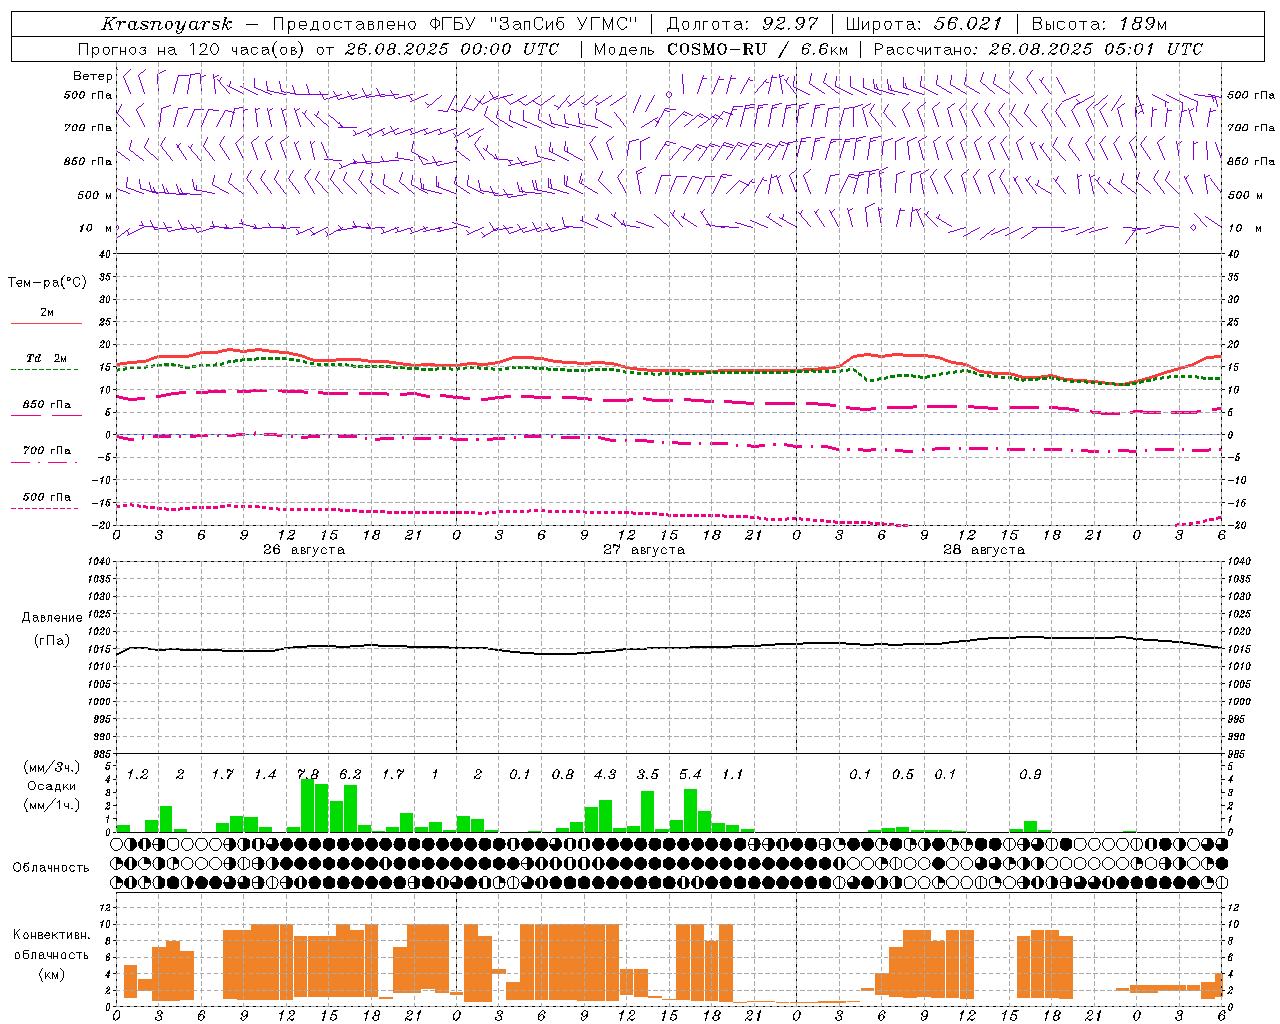
Task: Click the 1.2 precipitation total
Action: tap(138, 775)
